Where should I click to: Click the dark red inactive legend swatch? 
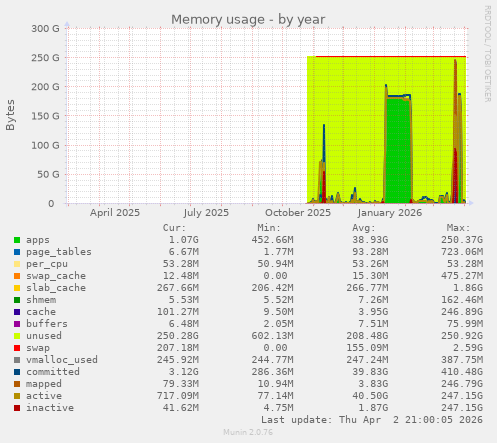(x=17, y=408)
